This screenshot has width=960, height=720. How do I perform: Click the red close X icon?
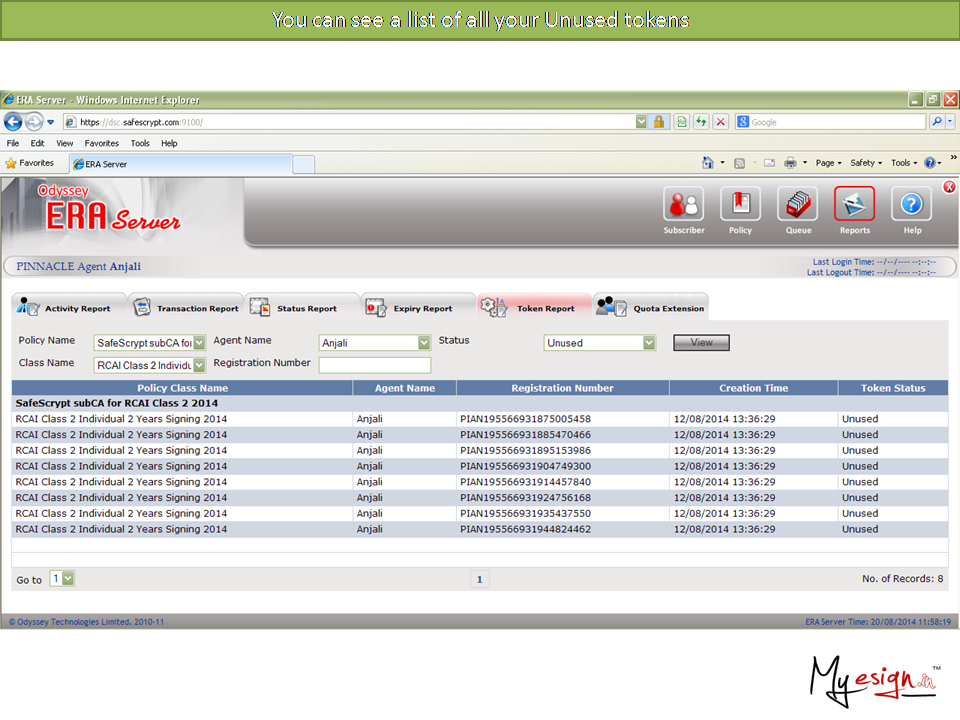click(x=949, y=187)
